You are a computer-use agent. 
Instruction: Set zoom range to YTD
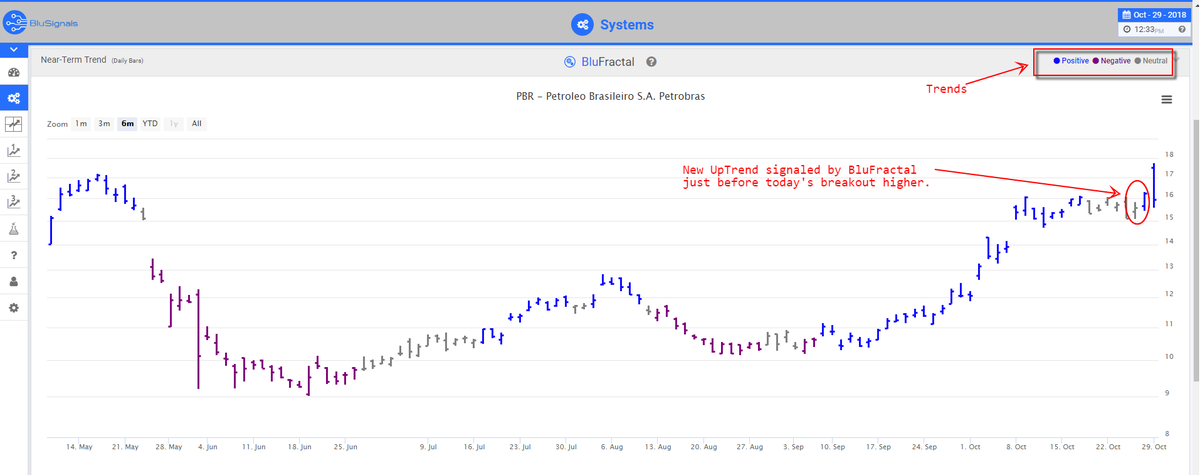(x=150, y=124)
